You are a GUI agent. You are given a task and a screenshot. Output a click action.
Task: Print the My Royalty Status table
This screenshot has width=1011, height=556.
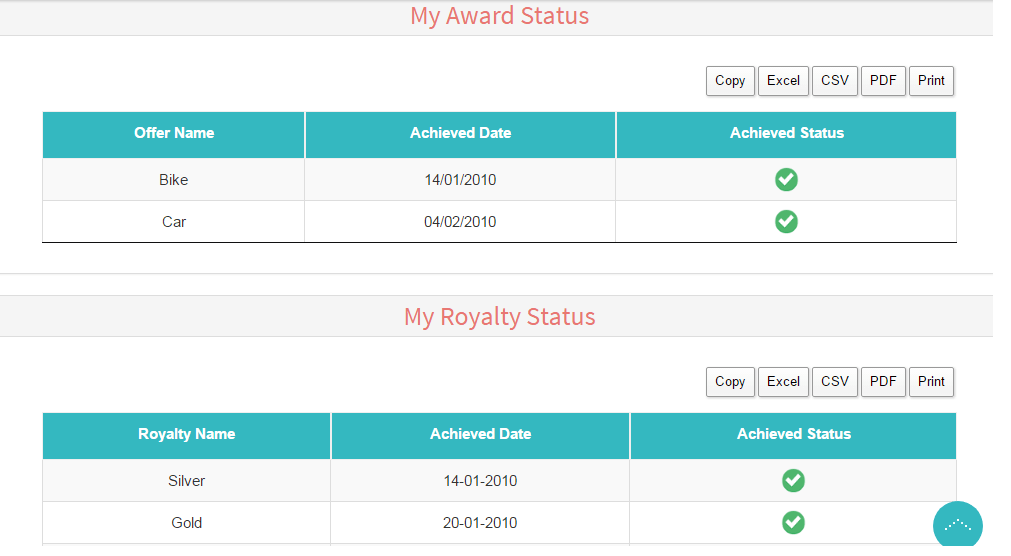(x=931, y=382)
